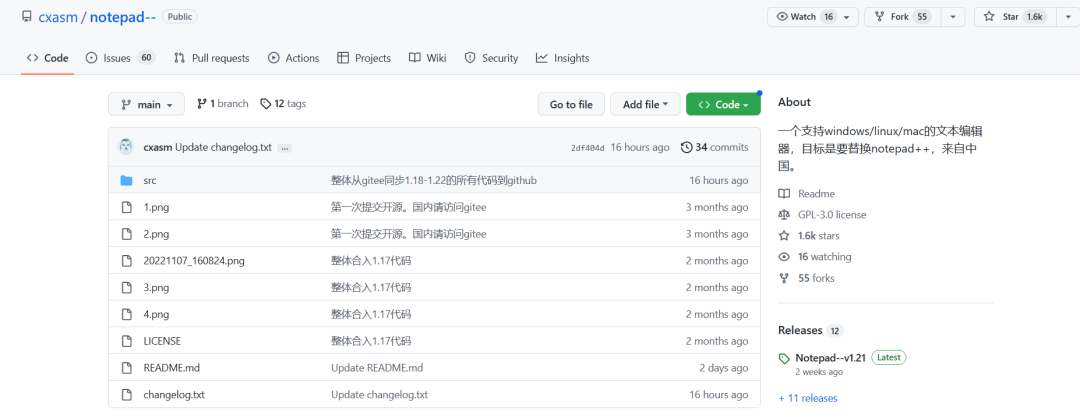The image size is (1080, 418).
Task: Open the Add file dropdown
Action: [645, 104]
